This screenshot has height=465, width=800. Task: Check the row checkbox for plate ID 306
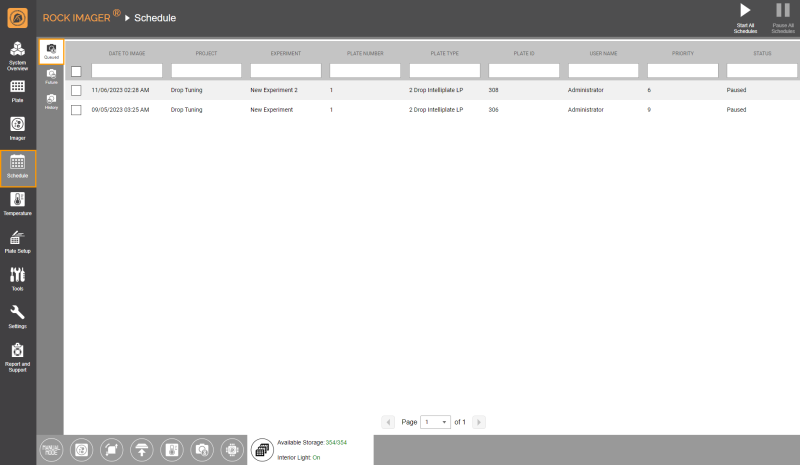click(x=76, y=110)
